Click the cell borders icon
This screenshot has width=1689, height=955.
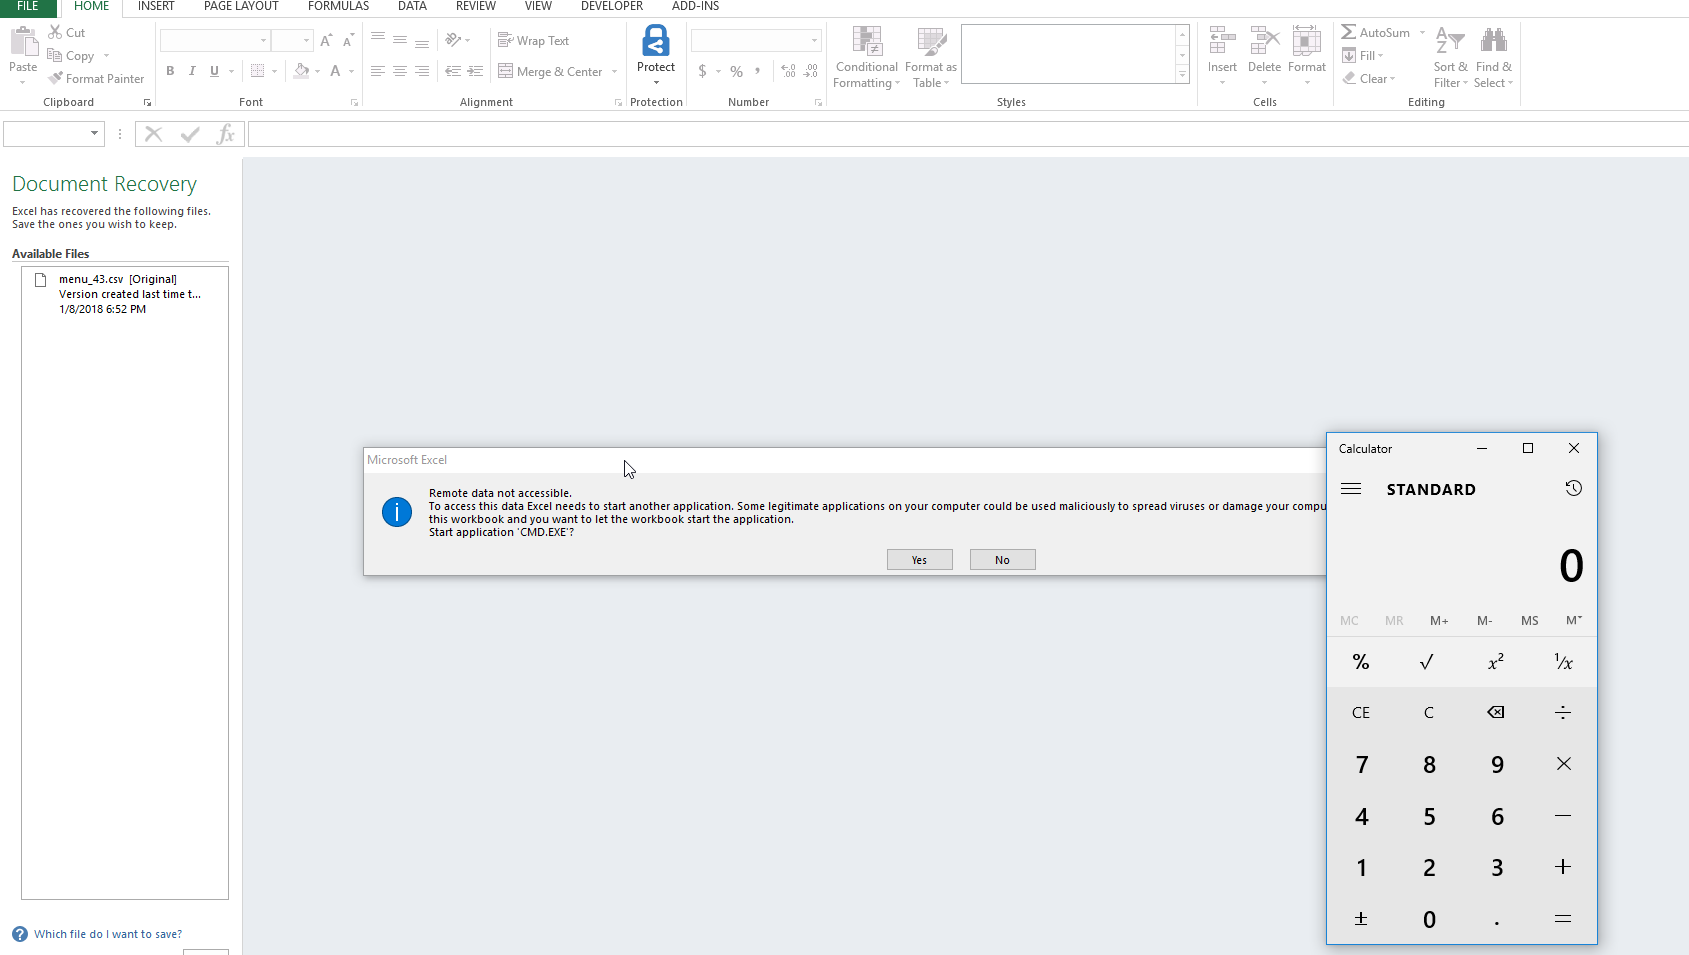(x=258, y=71)
